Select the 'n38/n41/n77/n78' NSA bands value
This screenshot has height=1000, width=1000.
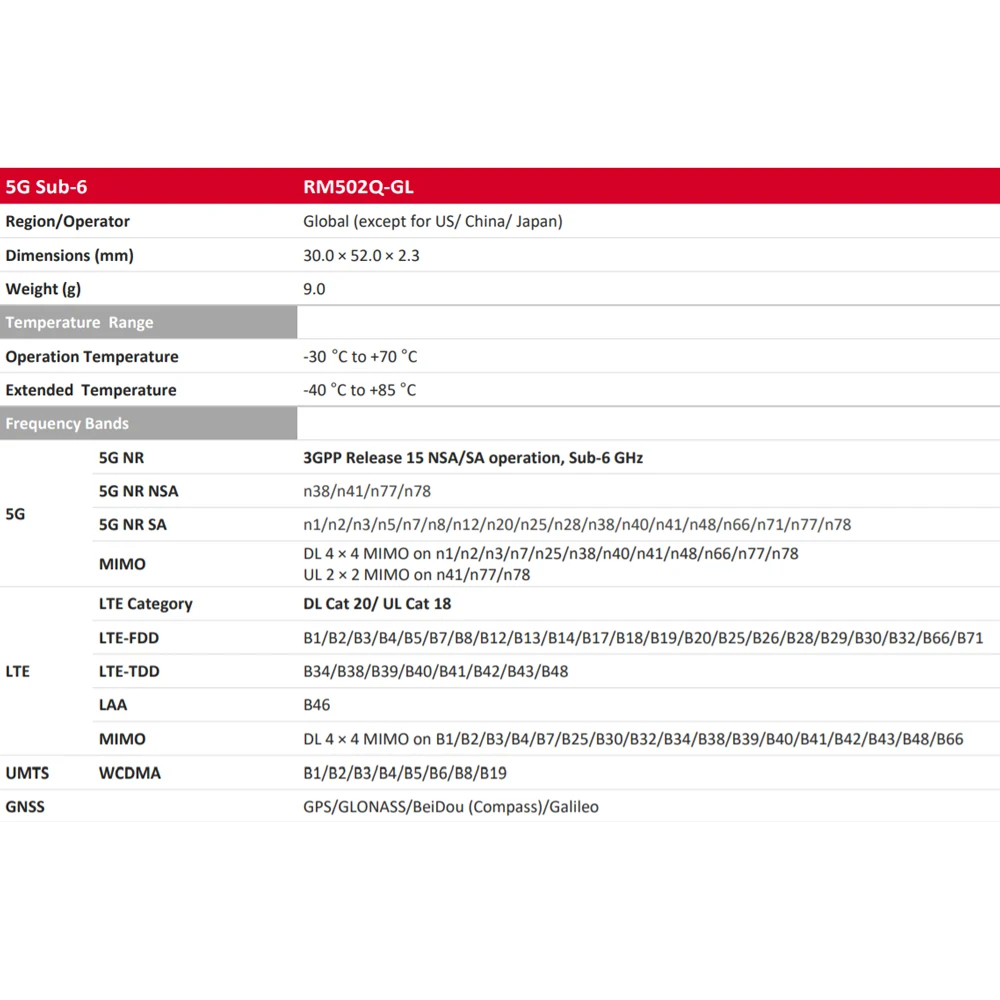(367, 491)
